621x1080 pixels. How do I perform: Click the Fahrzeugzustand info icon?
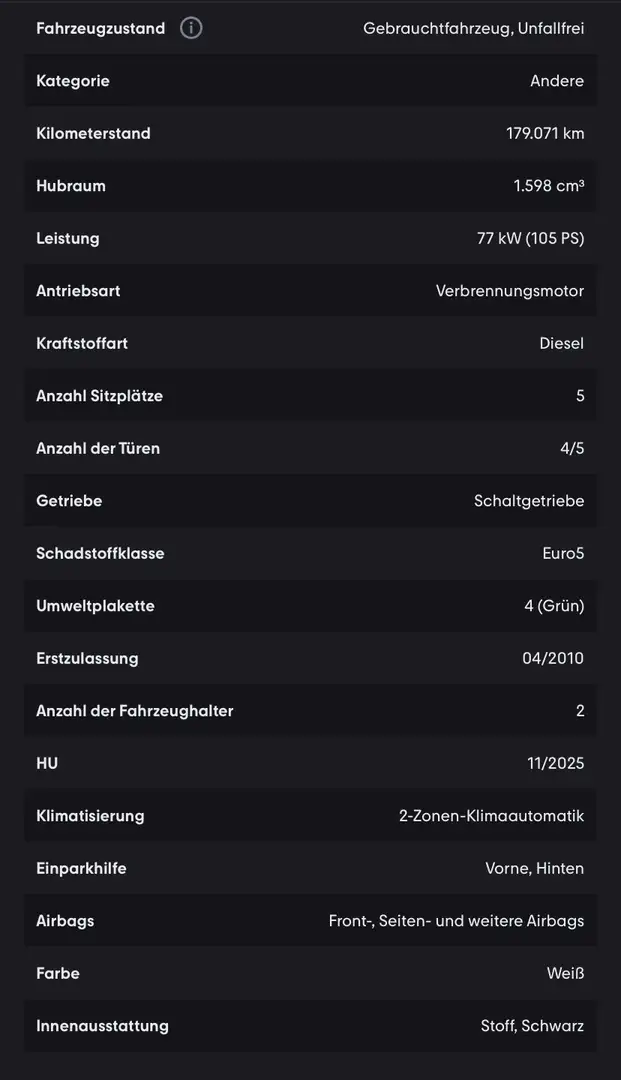[x=191, y=28]
